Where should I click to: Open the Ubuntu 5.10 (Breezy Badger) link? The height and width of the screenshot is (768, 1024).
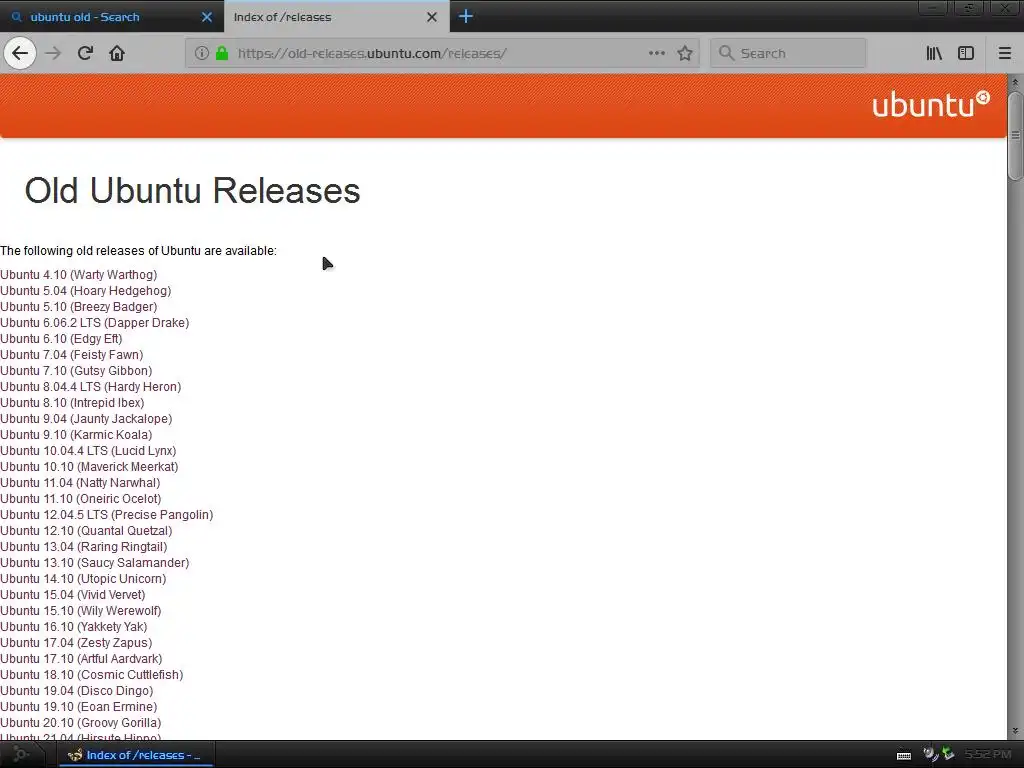[78, 306]
